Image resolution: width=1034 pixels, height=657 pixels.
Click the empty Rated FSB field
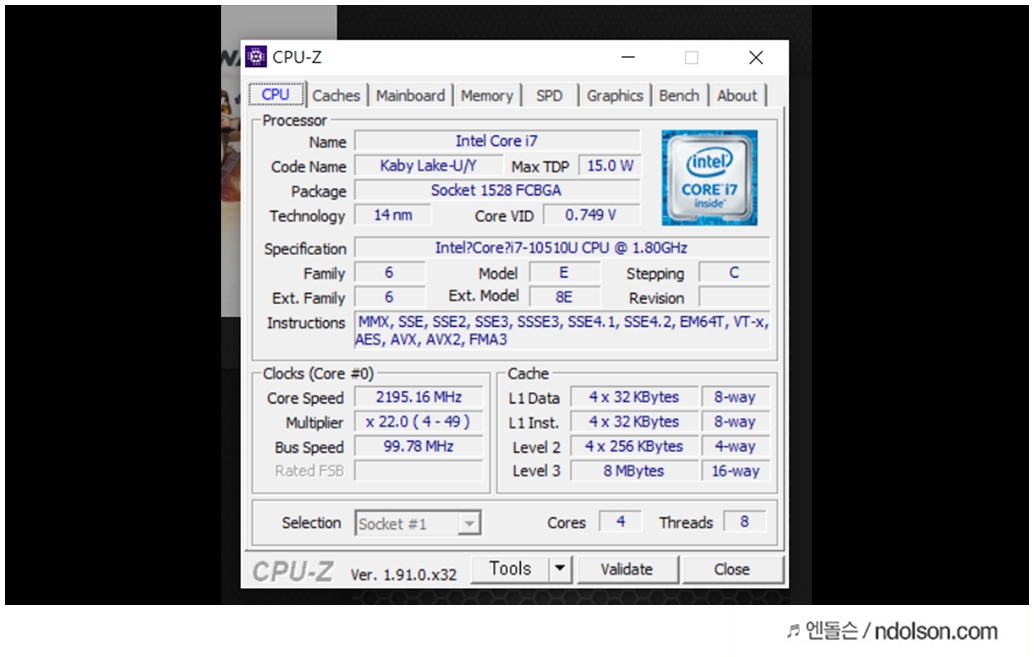419,471
